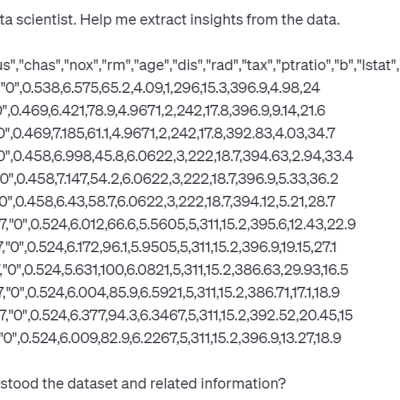The width and height of the screenshot is (400, 400).
Task: Click the data row ending in 4.98,24
Action: (x=160, y=88)
